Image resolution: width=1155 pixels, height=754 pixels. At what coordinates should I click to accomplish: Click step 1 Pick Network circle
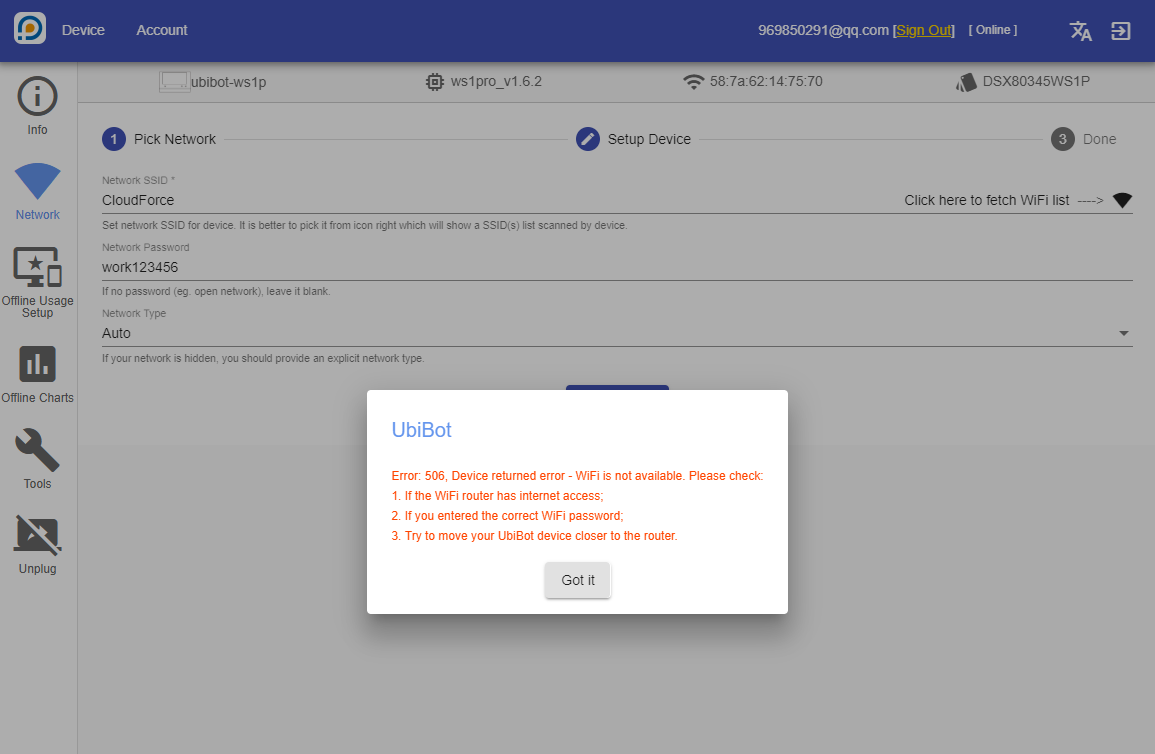pyautogui.click(x=113, y=139)
